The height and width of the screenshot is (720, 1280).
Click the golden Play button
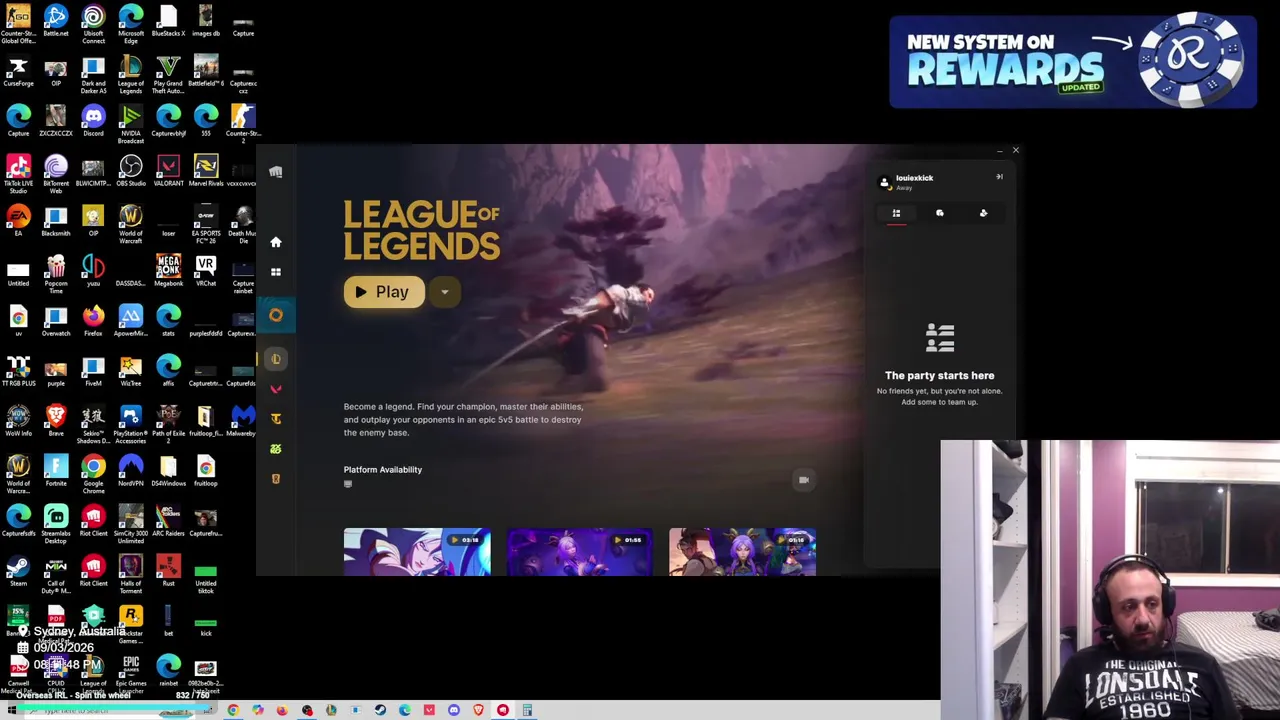tap(384, 292)
